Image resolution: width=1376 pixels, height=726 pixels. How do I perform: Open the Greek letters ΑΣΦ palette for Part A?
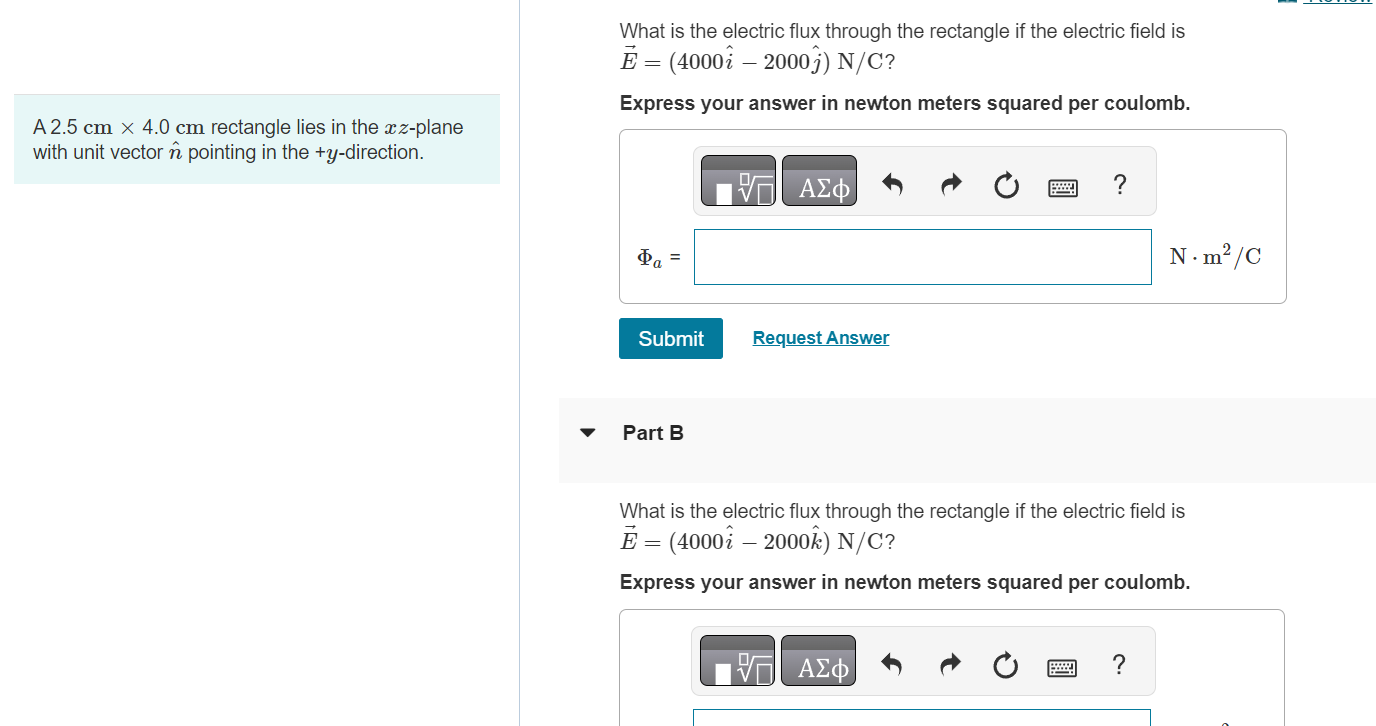point(818,181)
